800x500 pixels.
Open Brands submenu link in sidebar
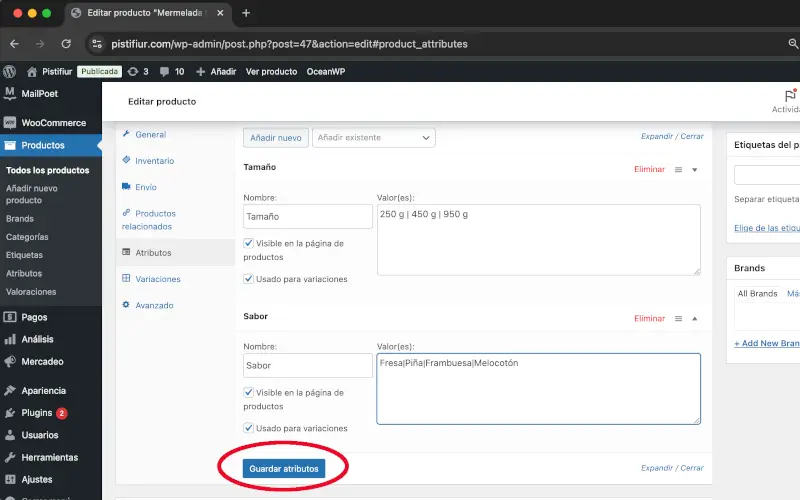click(19, 219)
